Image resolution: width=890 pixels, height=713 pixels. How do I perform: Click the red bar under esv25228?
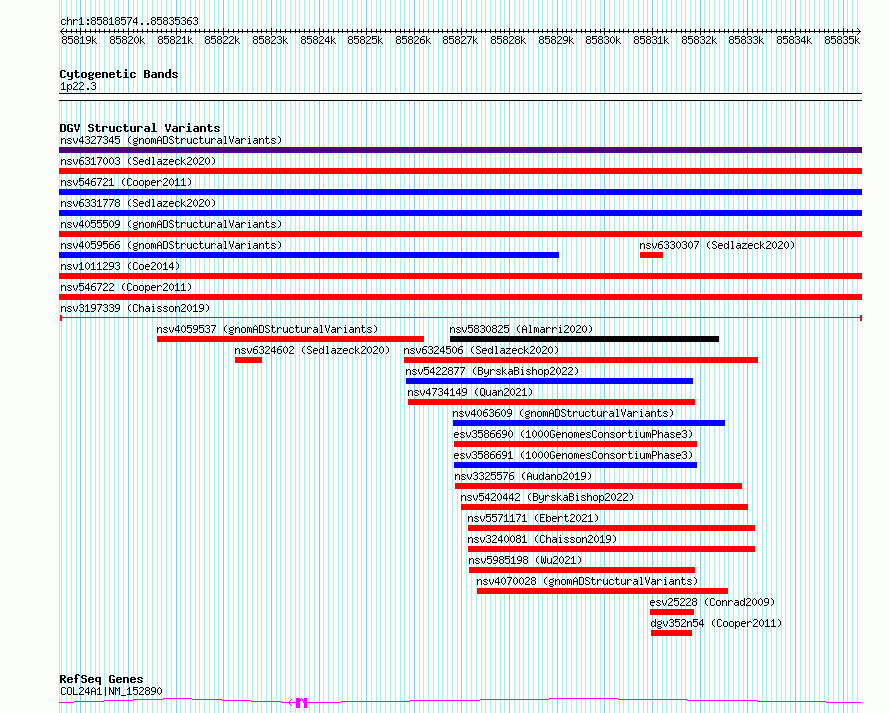point(672,613)
